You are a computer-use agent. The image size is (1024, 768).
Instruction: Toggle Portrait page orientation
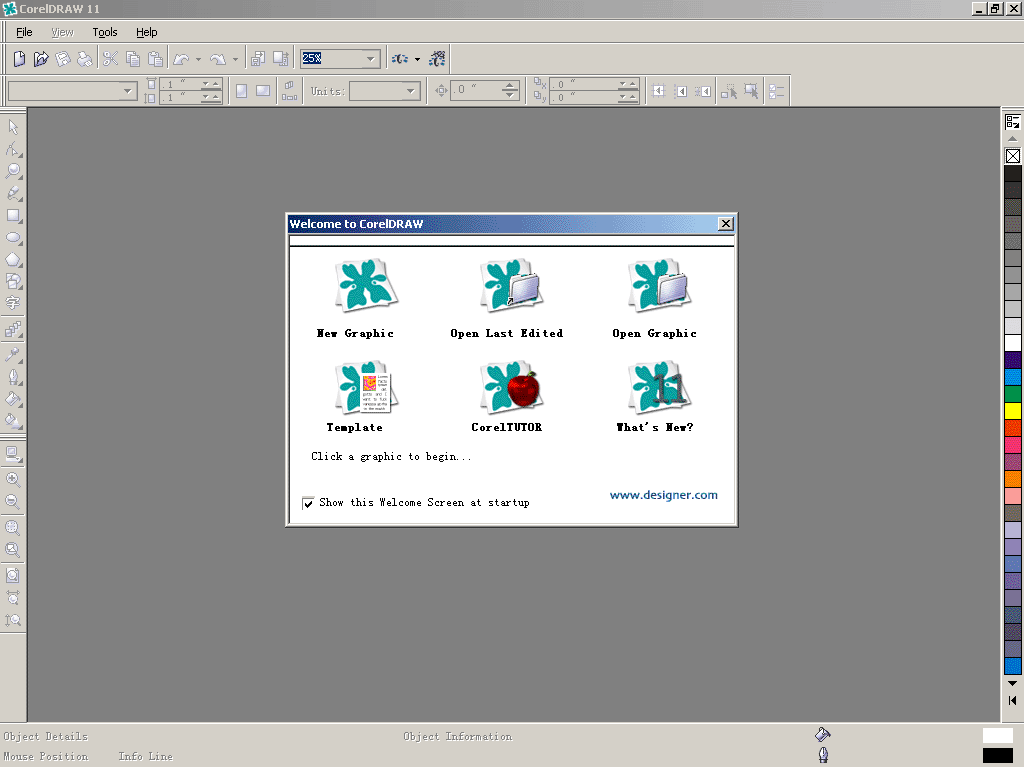(242, 91)
